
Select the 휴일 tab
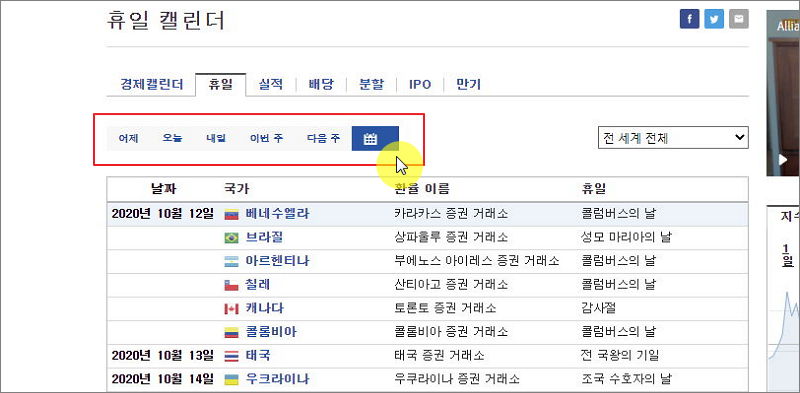pyautogui.click(x=220, y=84)
